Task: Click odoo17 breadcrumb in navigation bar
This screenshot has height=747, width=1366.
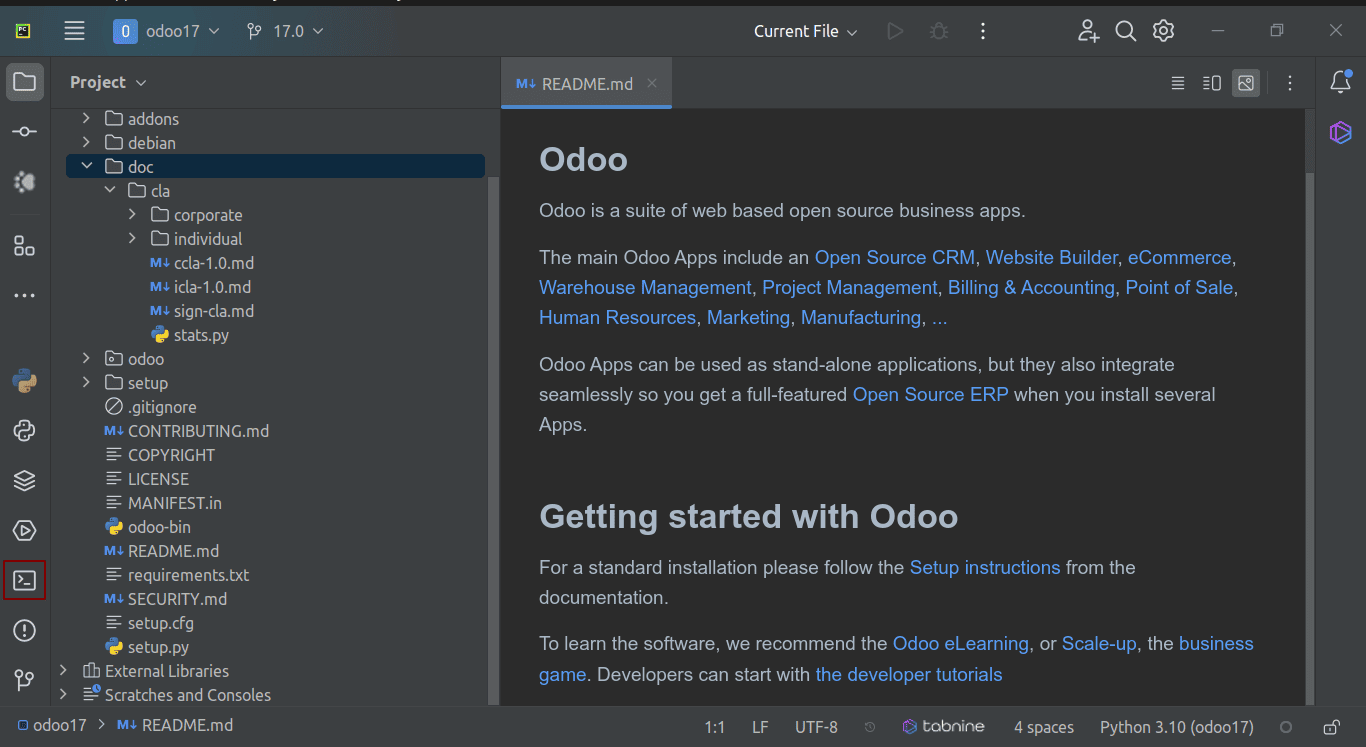Action: tap(51, 725)
